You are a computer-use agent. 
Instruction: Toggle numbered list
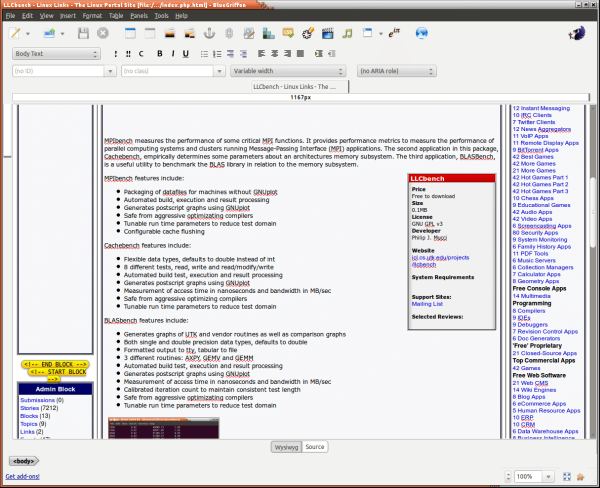[x=217, y=54]
